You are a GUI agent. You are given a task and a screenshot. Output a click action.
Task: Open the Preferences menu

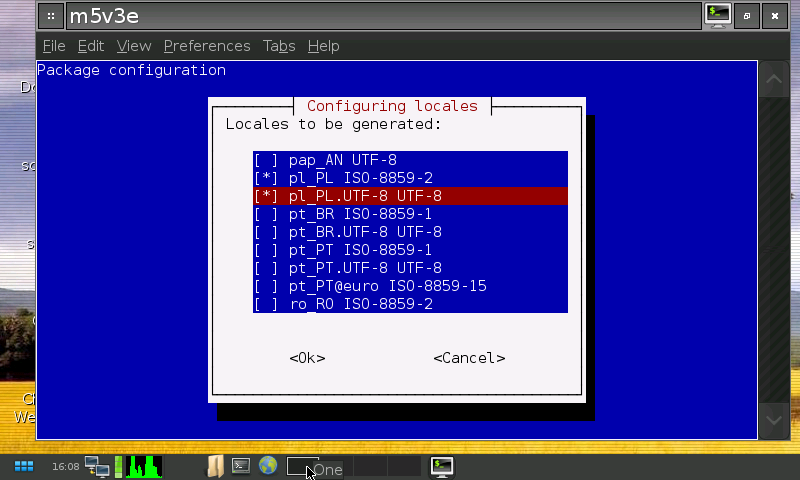206,46
